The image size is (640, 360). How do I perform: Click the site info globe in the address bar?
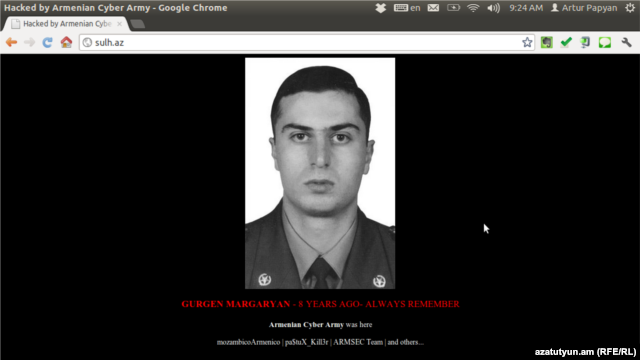pos(87,42)
